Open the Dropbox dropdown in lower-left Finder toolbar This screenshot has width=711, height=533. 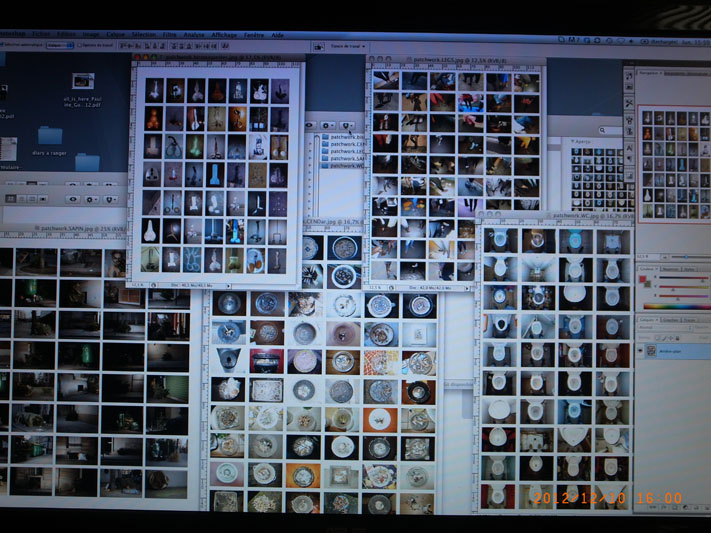[x=111, y=199]
